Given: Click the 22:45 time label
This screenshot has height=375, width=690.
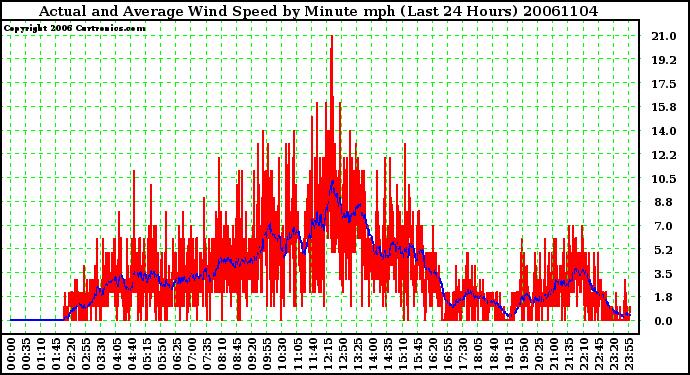Looking at the screenshot, I should coord(598,354).
